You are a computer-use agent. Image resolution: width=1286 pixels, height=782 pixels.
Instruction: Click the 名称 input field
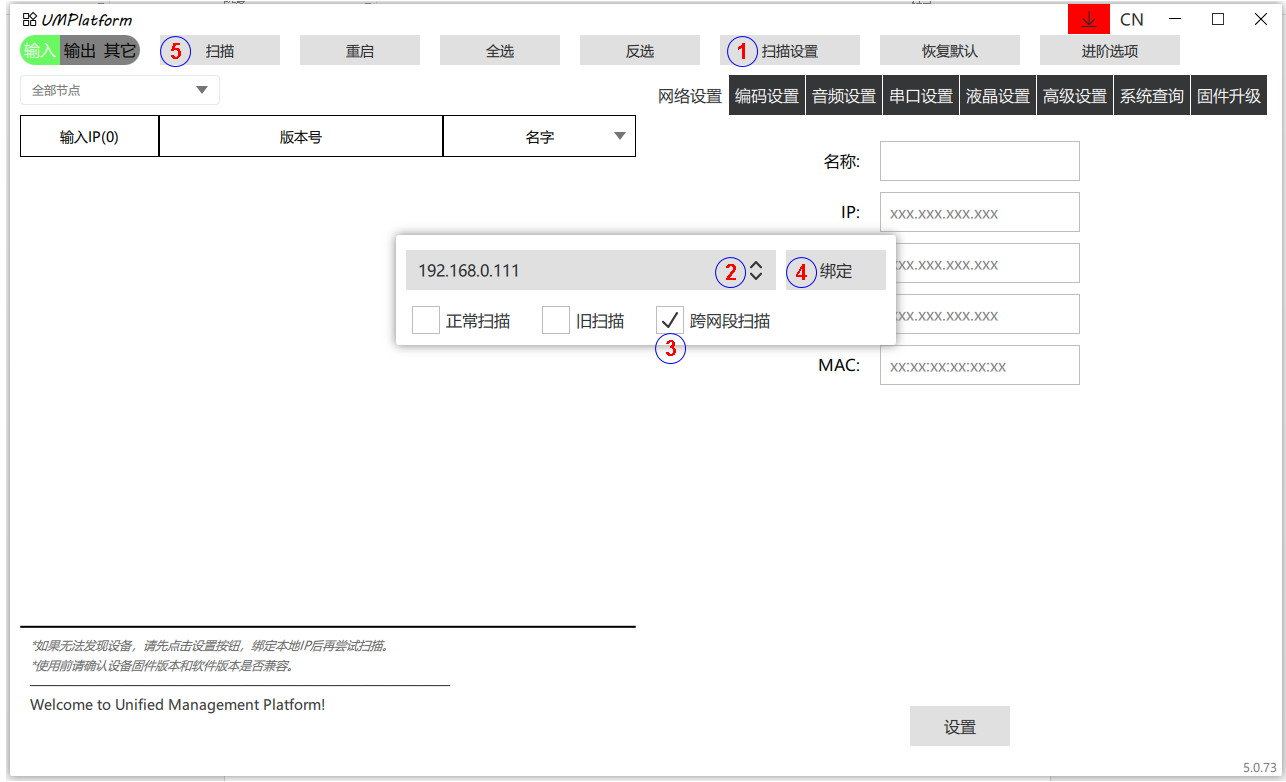click(979, 161)
